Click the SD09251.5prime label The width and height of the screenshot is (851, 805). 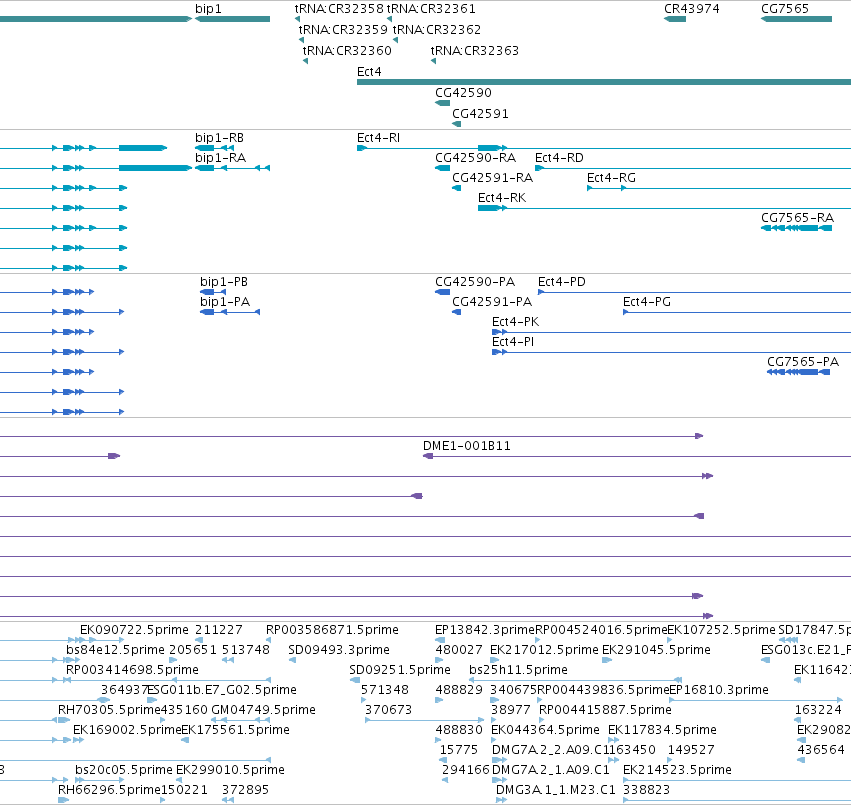[x=400, y=670]
